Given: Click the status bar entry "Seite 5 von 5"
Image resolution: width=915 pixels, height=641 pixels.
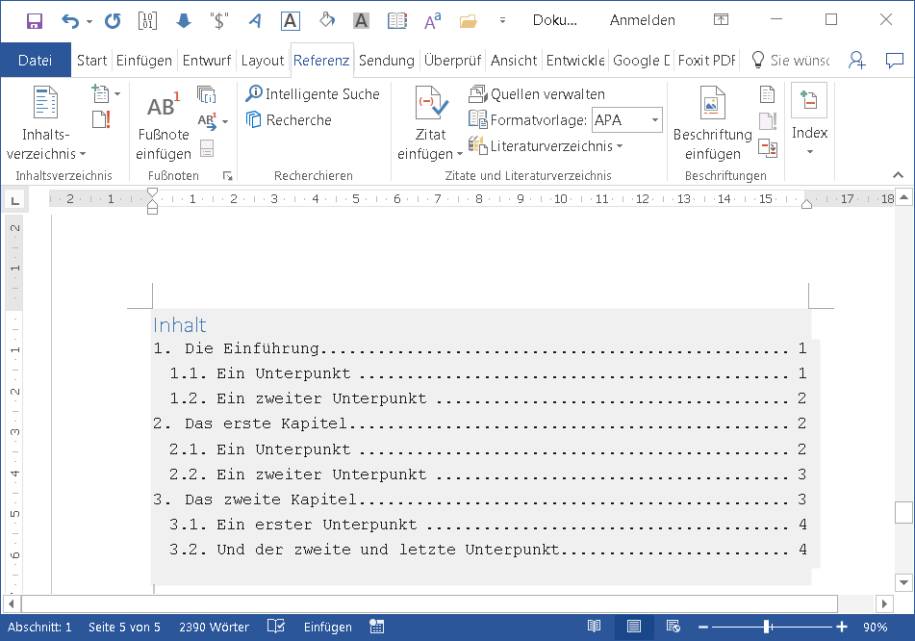Looking at the screenshot, I should coord(124,627).
